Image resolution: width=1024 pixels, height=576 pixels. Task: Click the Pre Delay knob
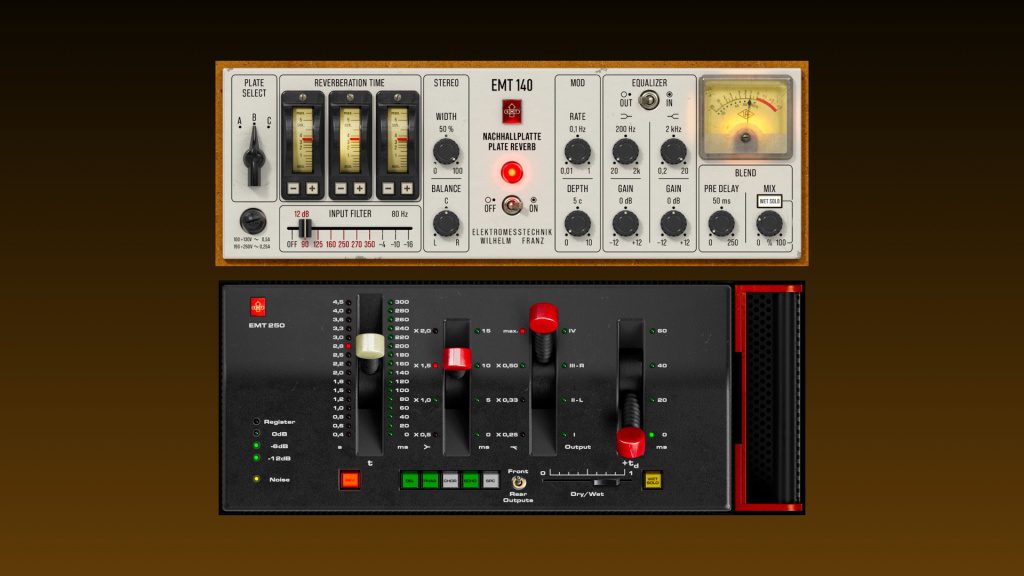click(722, 223)
